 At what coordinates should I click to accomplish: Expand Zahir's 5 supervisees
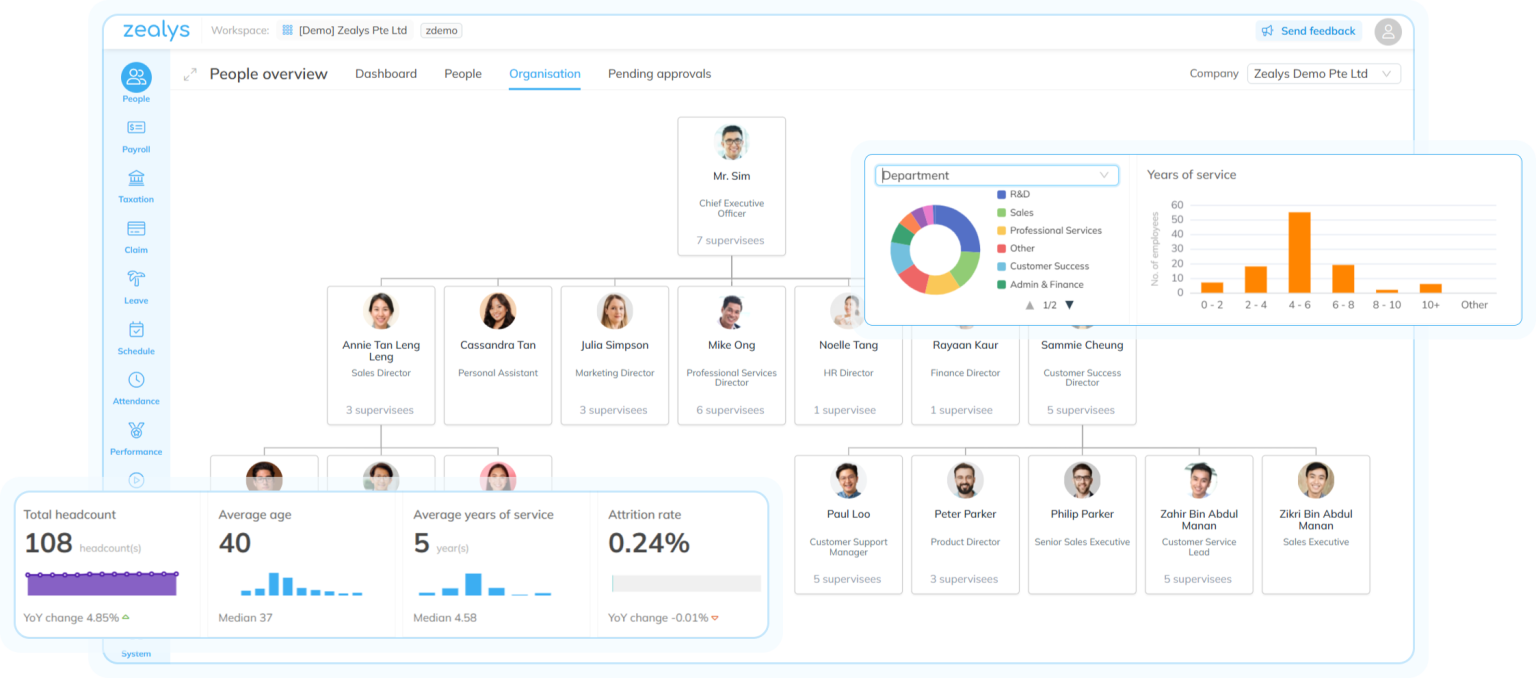coord(1199,579)
